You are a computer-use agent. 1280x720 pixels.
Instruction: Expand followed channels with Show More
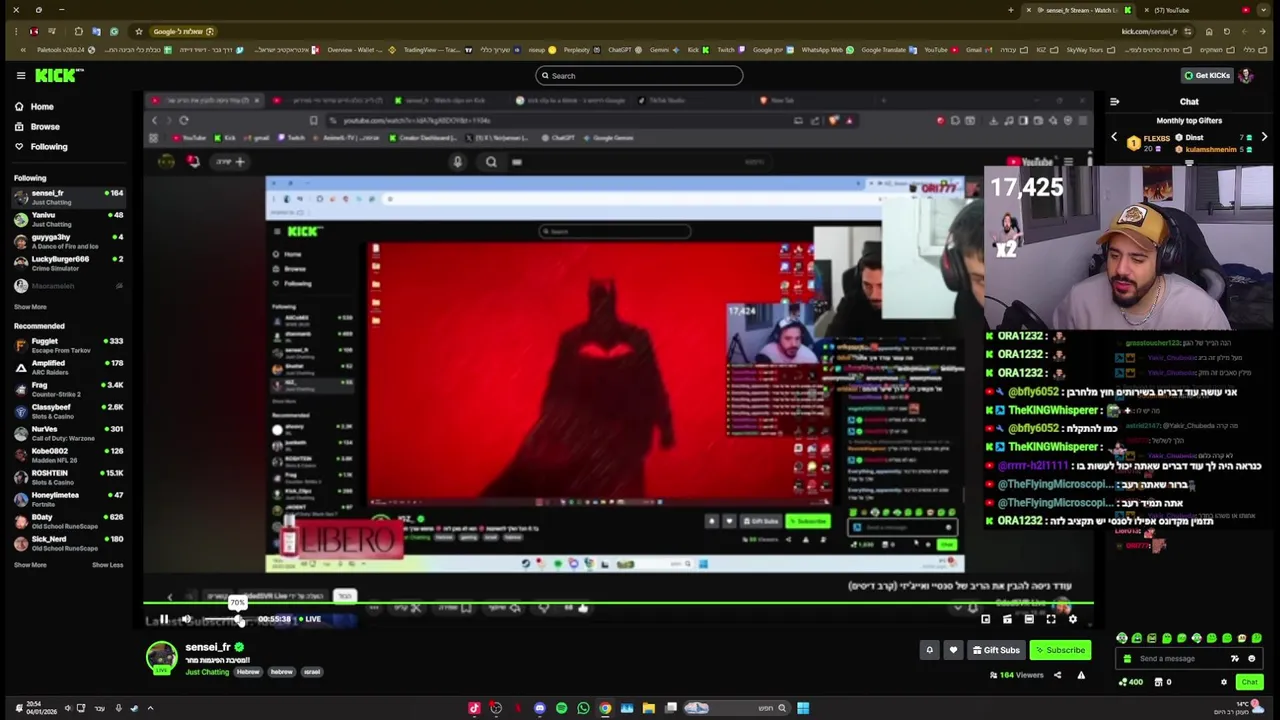(x=30, y=307)
